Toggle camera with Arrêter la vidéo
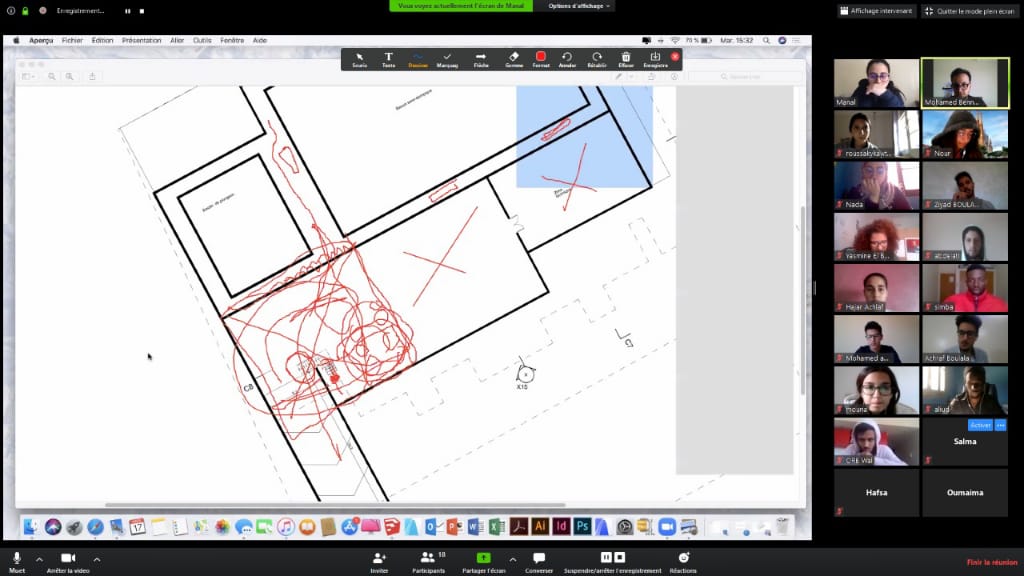The width and height of the screenshot is (1024, 576). click(68, 561)
